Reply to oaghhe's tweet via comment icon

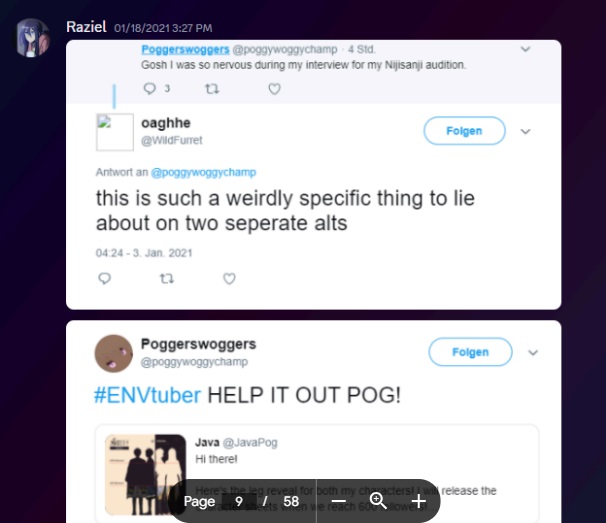tap(105, 278)
